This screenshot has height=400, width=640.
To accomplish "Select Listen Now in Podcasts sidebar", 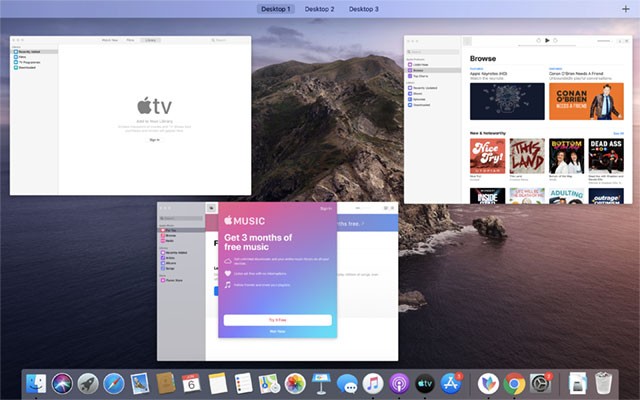I will click(434, 64).
